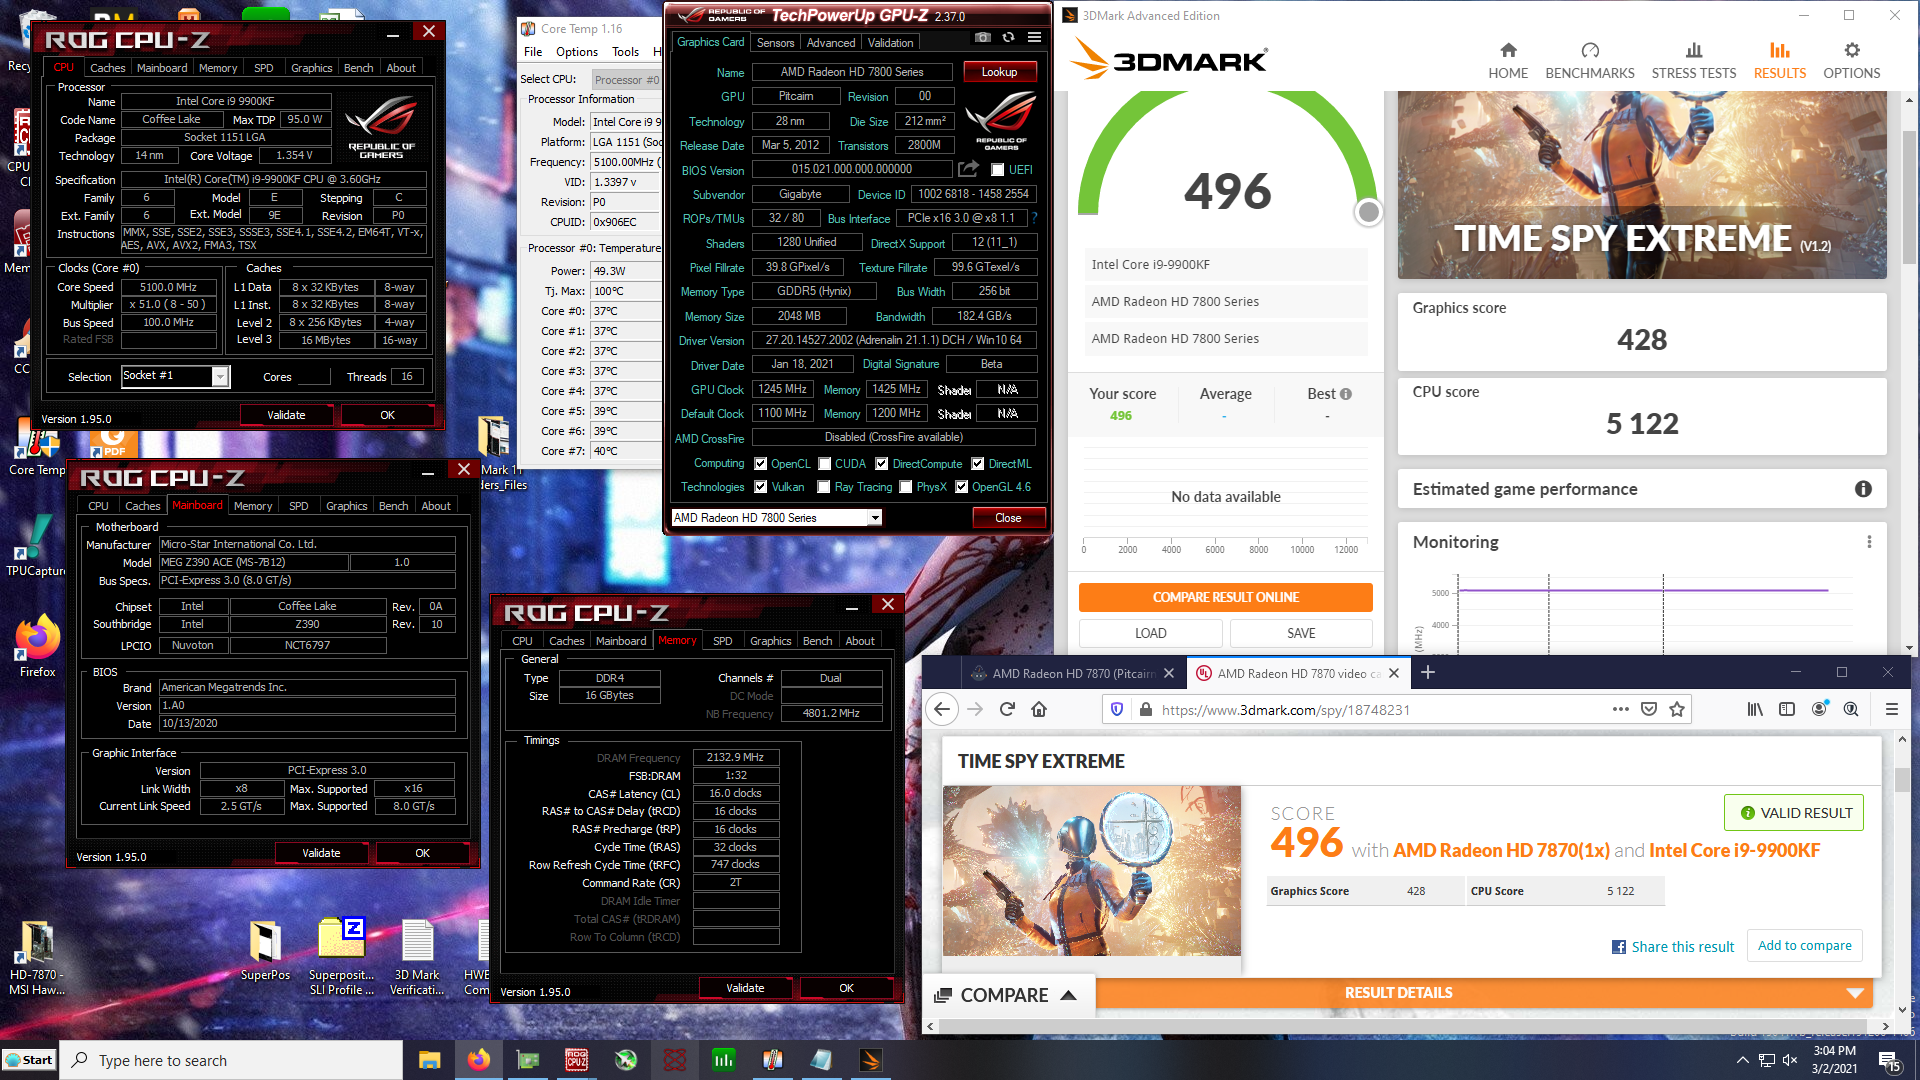The image size is (1920, 1080).
Task: Show hidden system tray icons chevron
Action: (1742, 1060)
